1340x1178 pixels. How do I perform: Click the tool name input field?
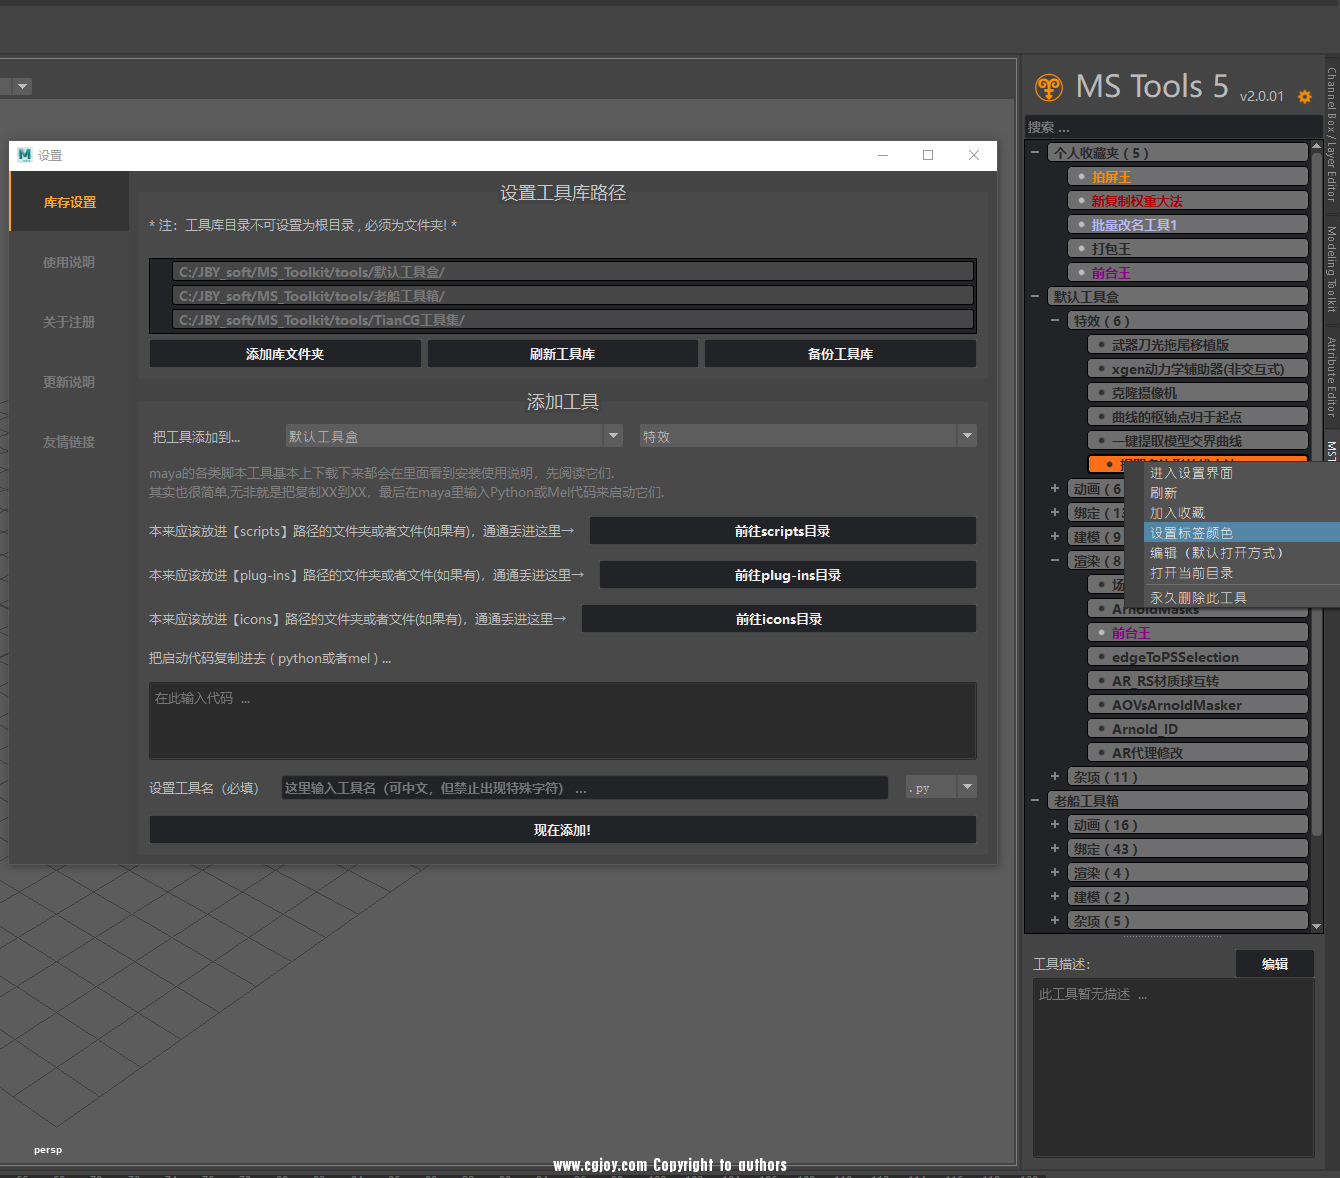click(x=585, y=788)
